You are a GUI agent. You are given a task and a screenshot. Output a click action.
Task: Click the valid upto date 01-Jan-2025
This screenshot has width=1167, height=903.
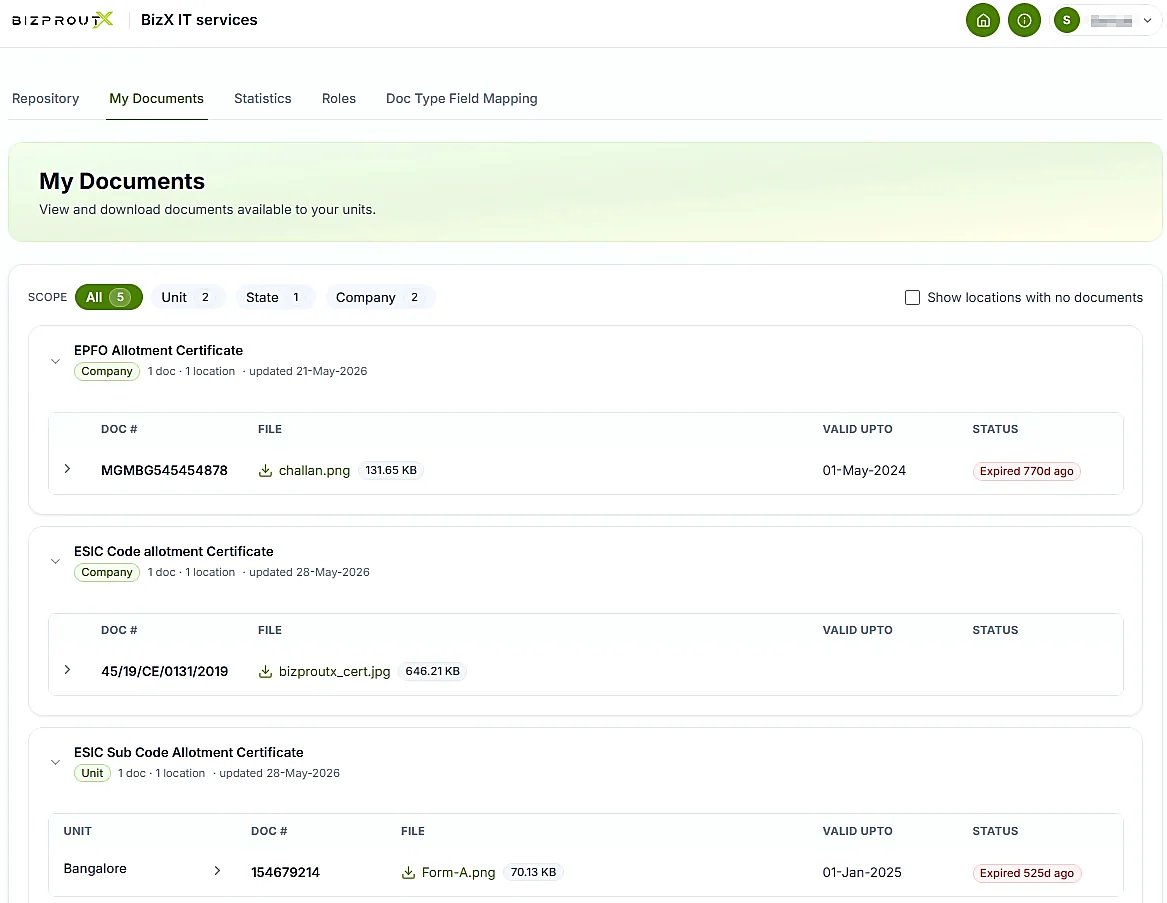click(x=862, y=872)
